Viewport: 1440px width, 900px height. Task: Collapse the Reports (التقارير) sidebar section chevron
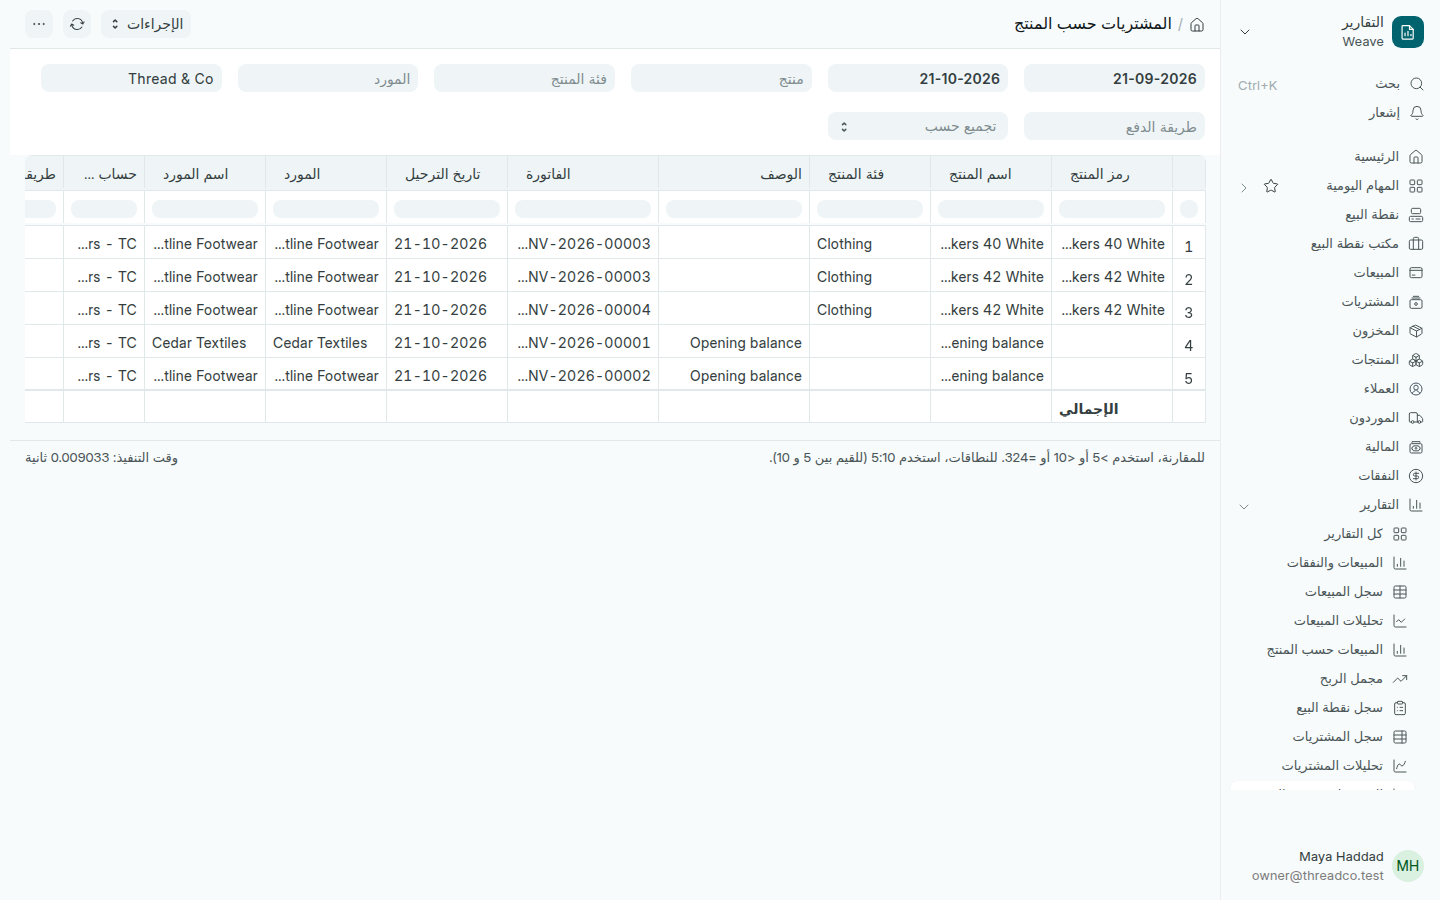pos(1244,506)
